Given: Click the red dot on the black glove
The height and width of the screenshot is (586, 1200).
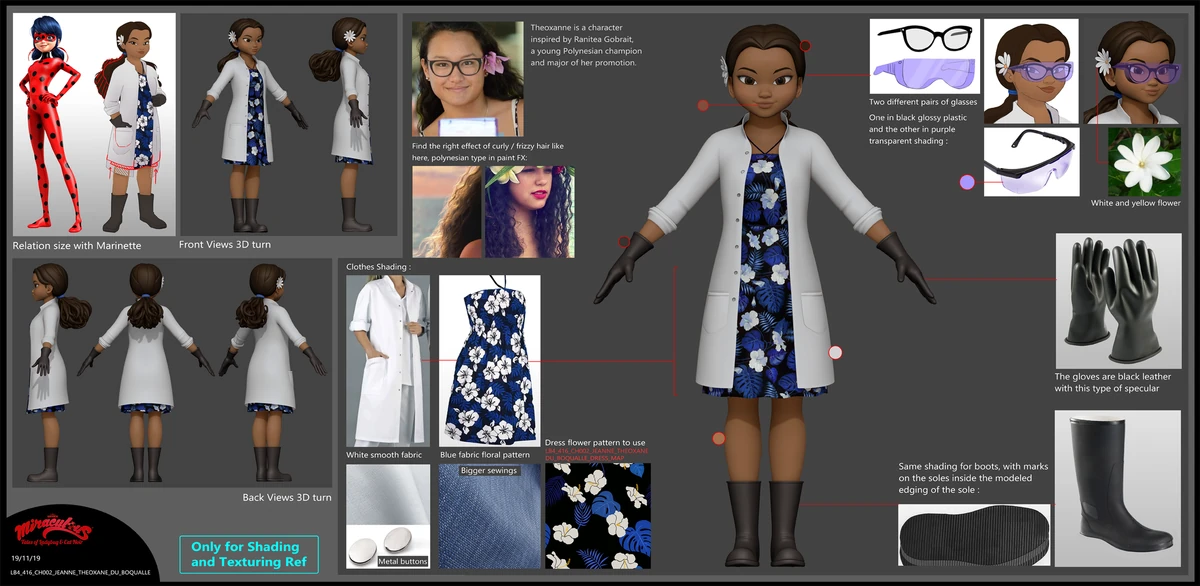Looking at the screenshot, I should pyautogui.click(x=623, y=241).
